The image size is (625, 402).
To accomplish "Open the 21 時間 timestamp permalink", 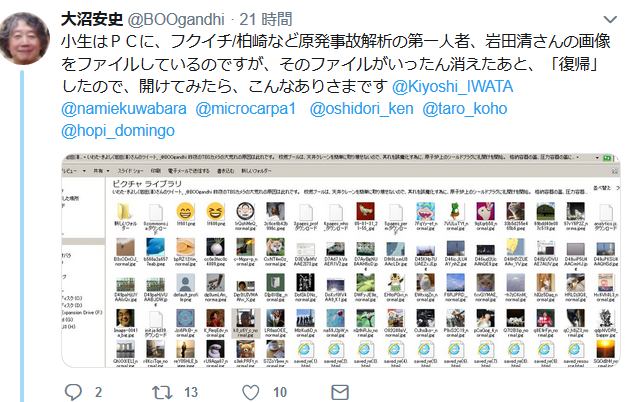I will pyautogui.click(x=266, y=19).
